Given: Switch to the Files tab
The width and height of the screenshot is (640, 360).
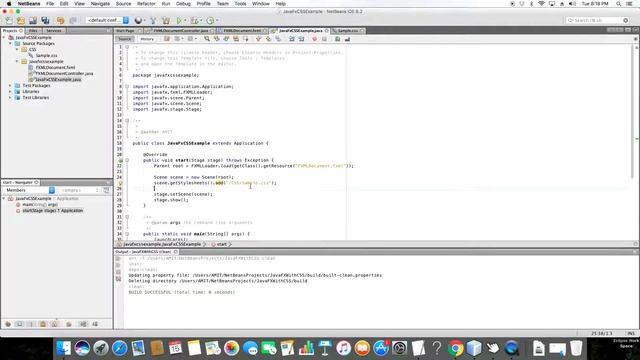Looking at the screenshot, I should click(33, 31).
